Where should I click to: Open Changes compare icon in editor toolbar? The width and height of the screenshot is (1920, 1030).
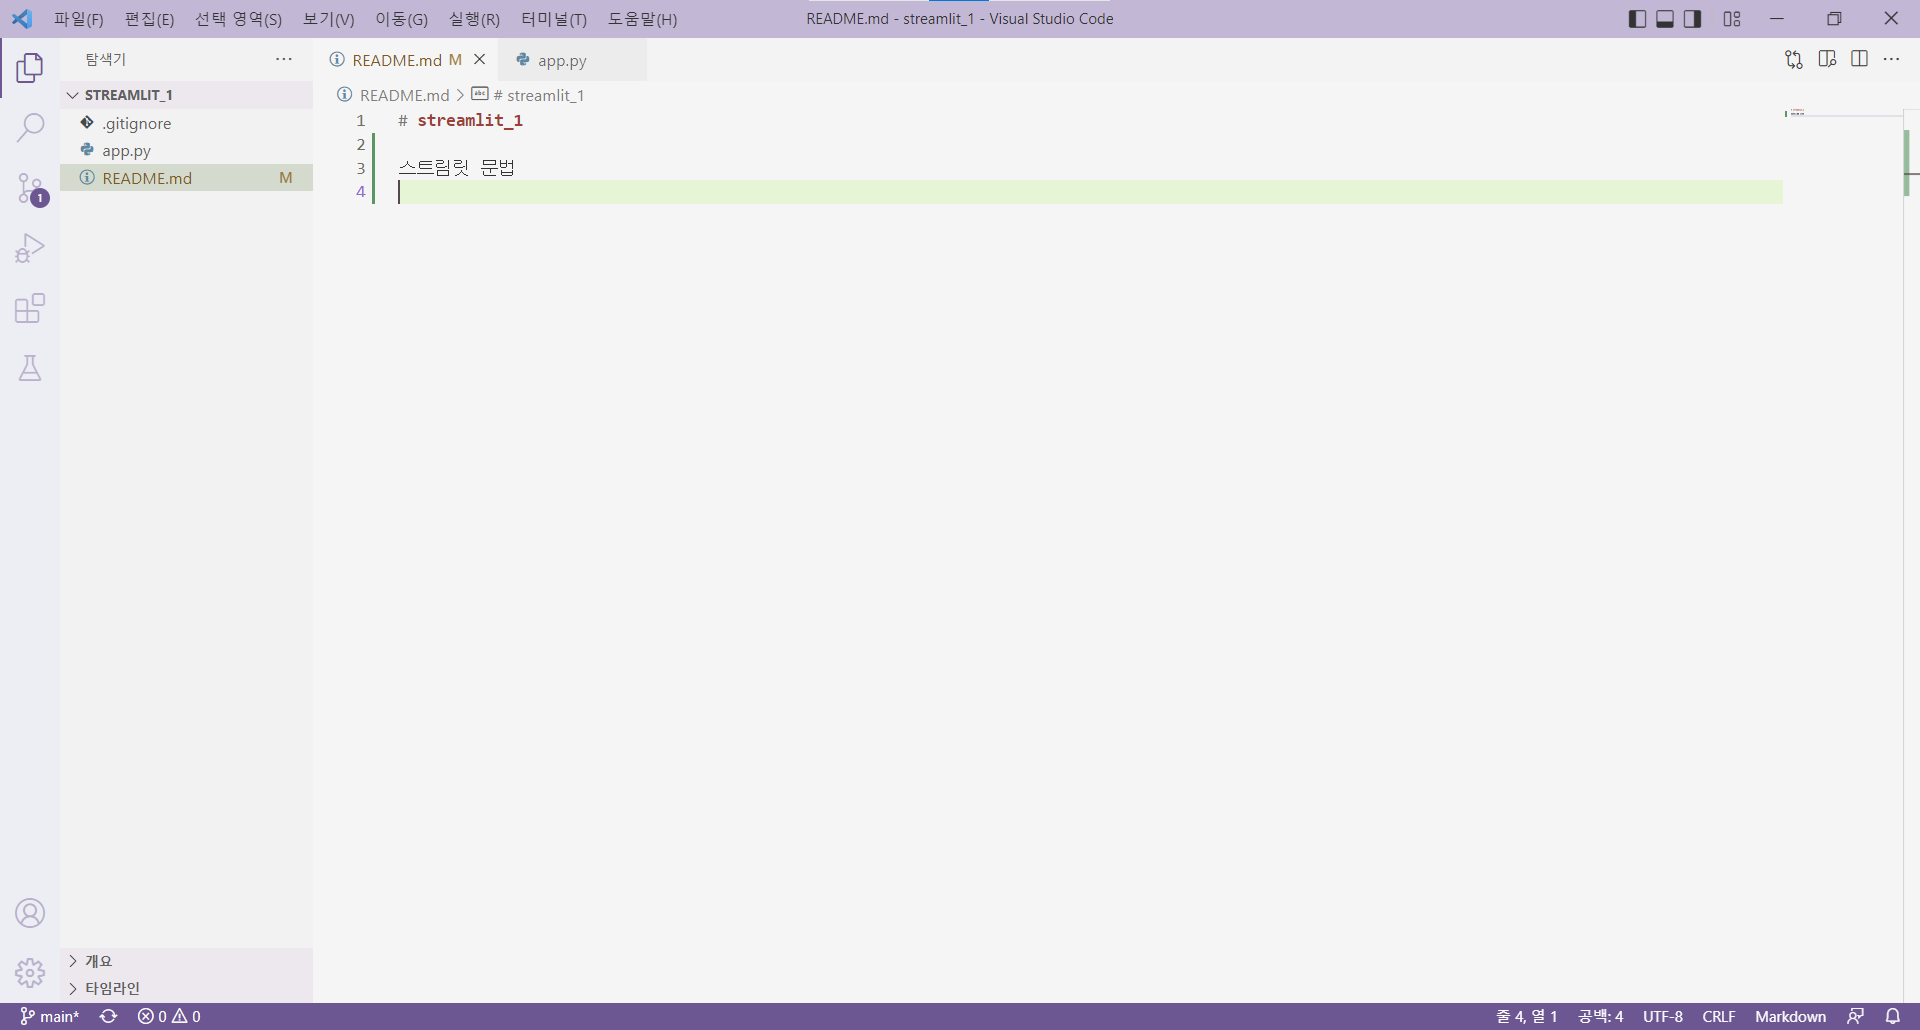tap(1794, 60)
